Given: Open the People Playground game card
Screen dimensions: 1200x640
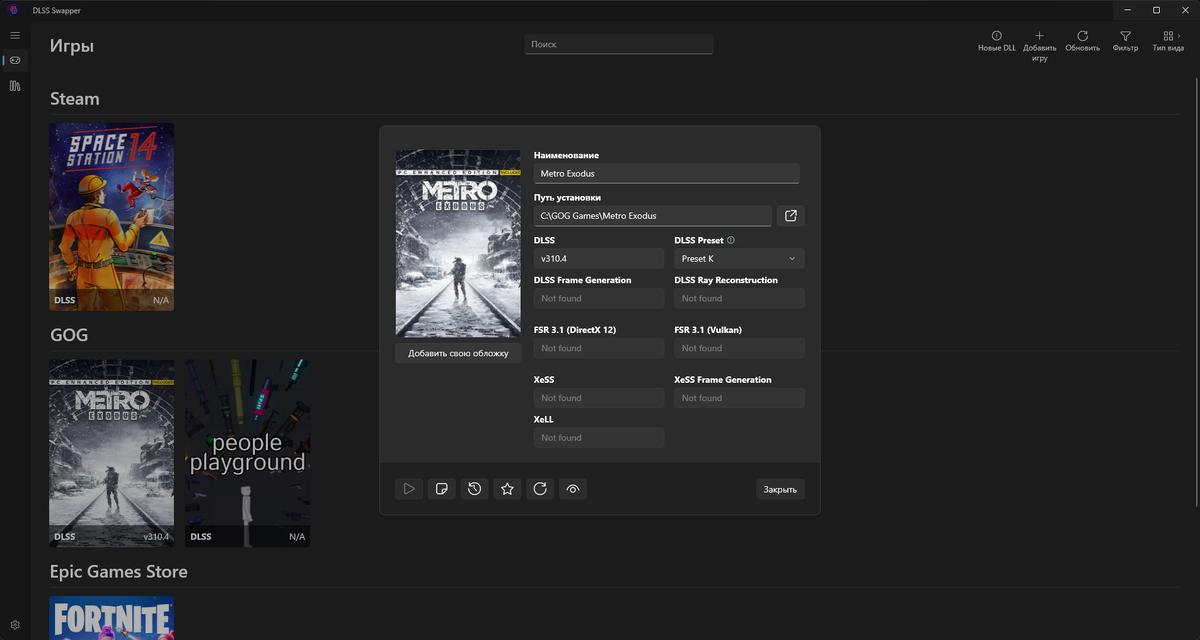Looking at the screenshot, I should (x=247, y=453).
